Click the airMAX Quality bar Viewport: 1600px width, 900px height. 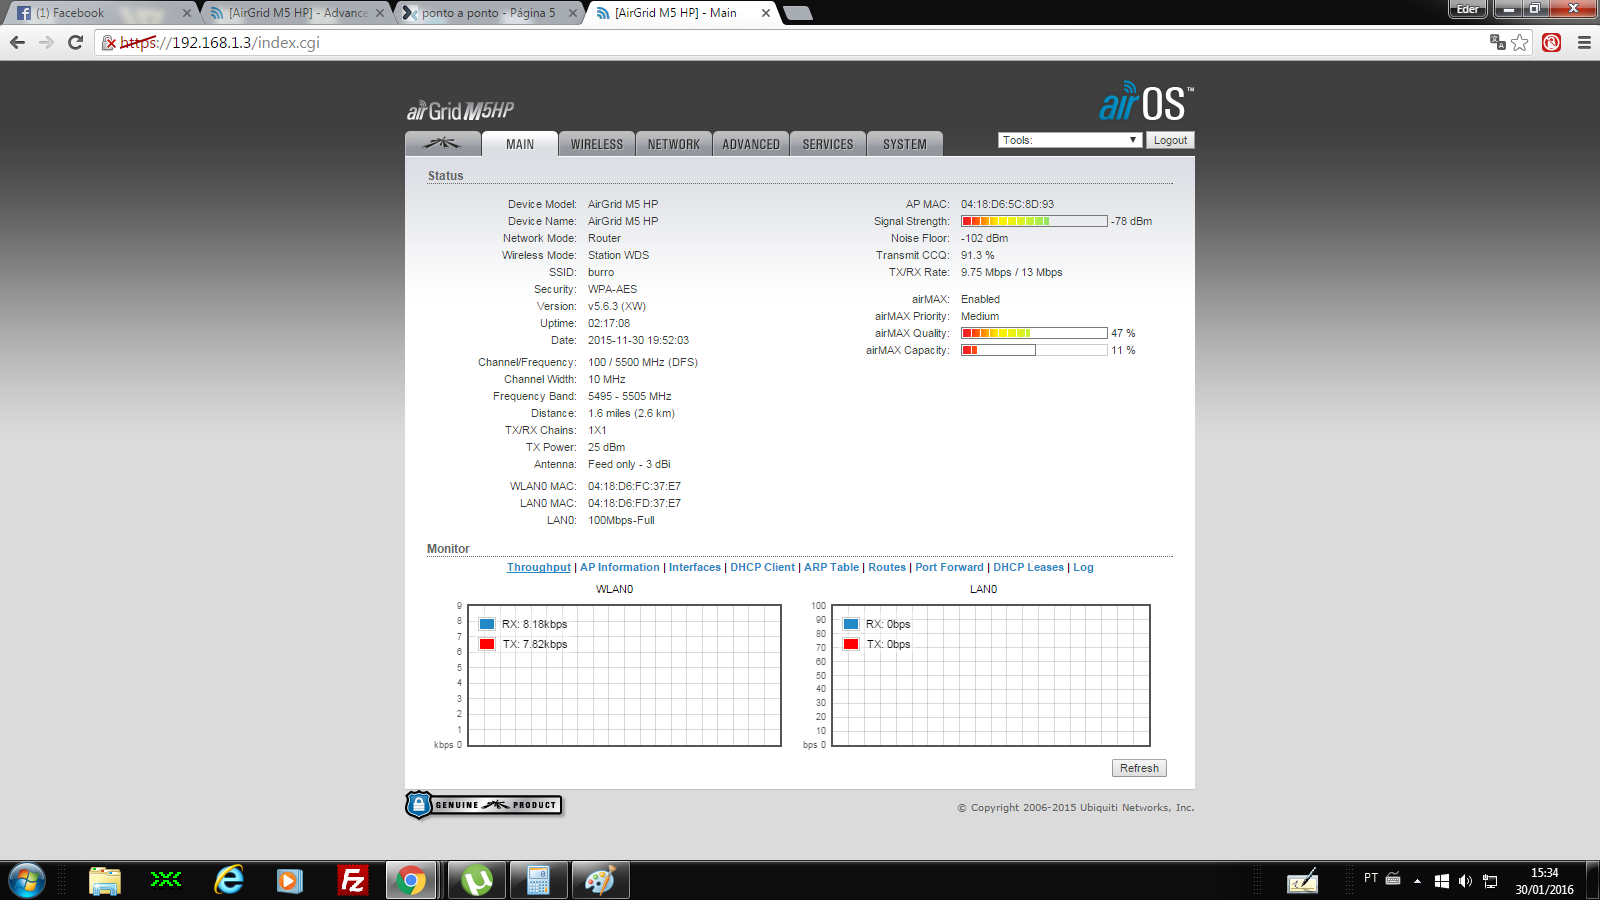1034,333
